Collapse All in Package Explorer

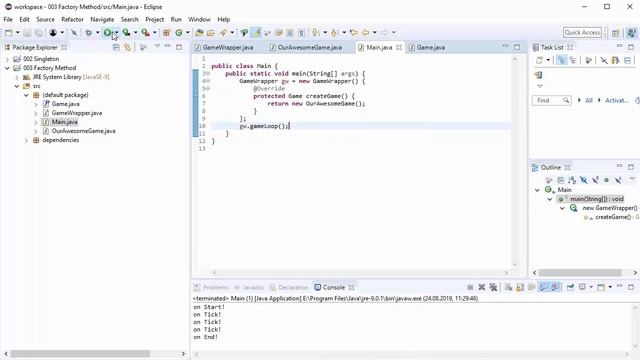coord(116,47)
